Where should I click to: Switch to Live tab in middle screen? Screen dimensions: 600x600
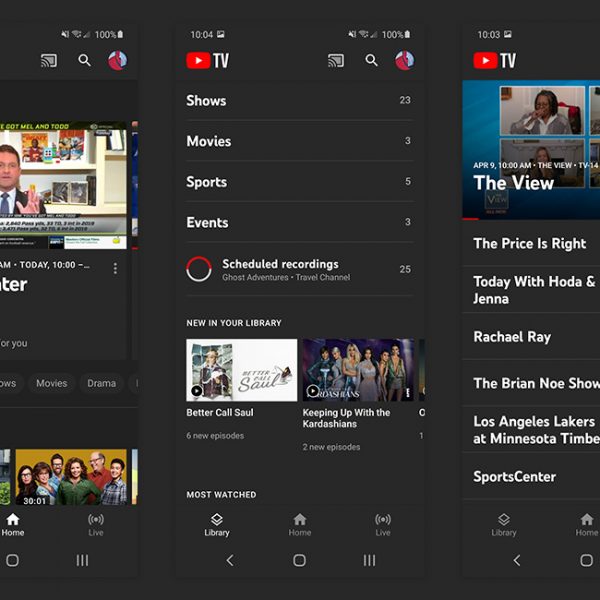click(x=383, y=525)
